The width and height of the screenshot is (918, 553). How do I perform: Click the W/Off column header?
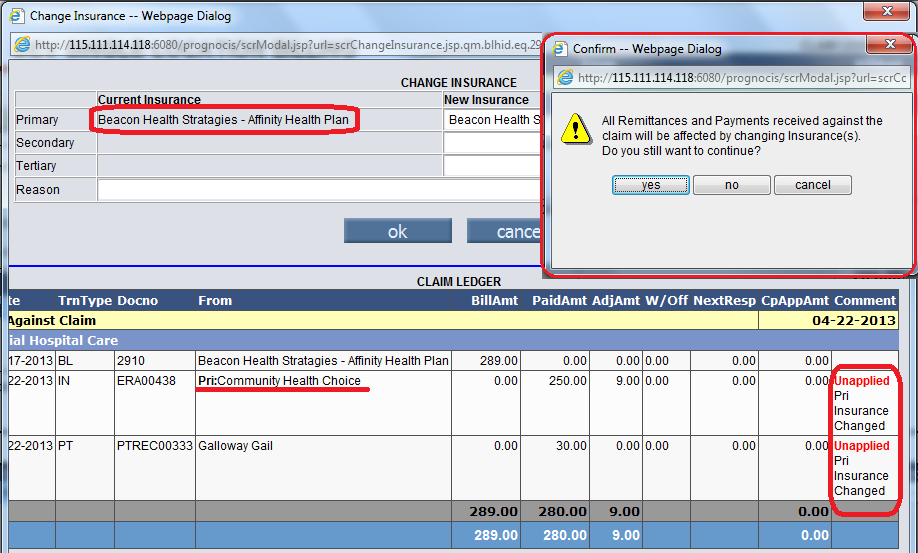pyautogui.click(x=666, y=301)
